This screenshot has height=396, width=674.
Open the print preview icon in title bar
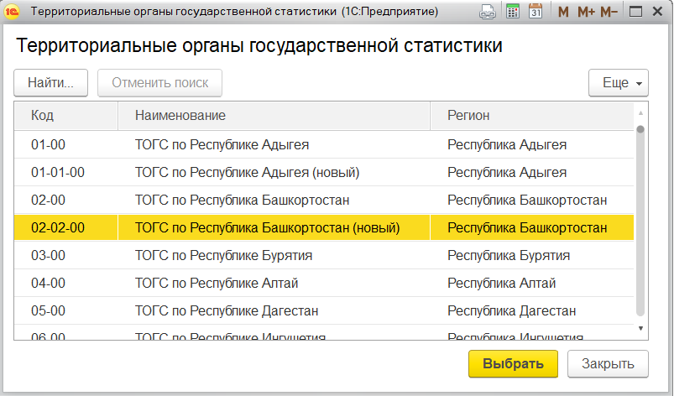[x=487, y=12]
